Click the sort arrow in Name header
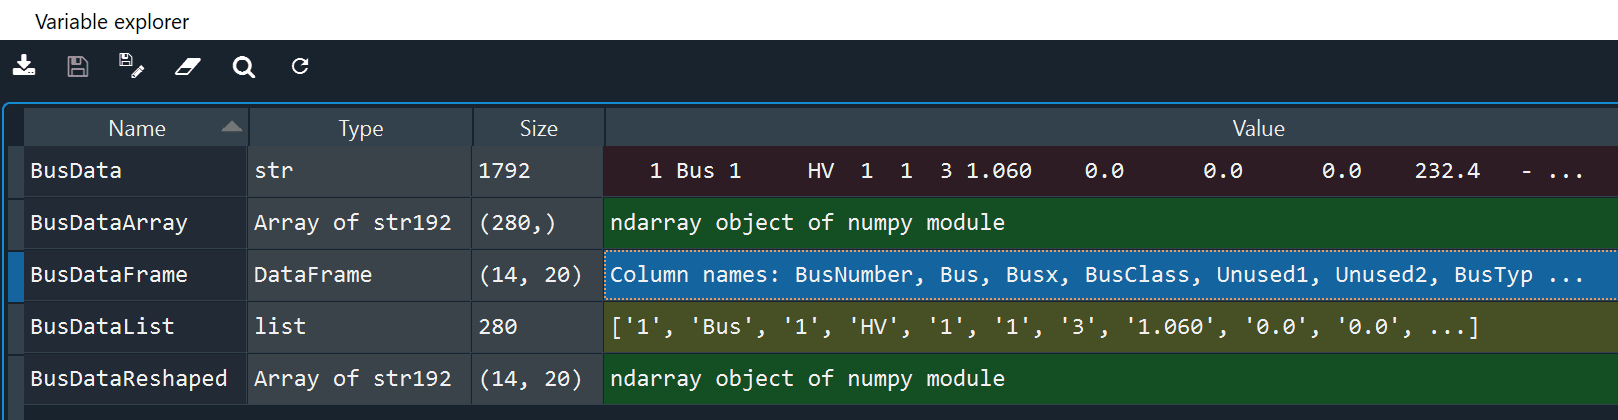Screen dimensions: 1618x420 pos(232,127)
